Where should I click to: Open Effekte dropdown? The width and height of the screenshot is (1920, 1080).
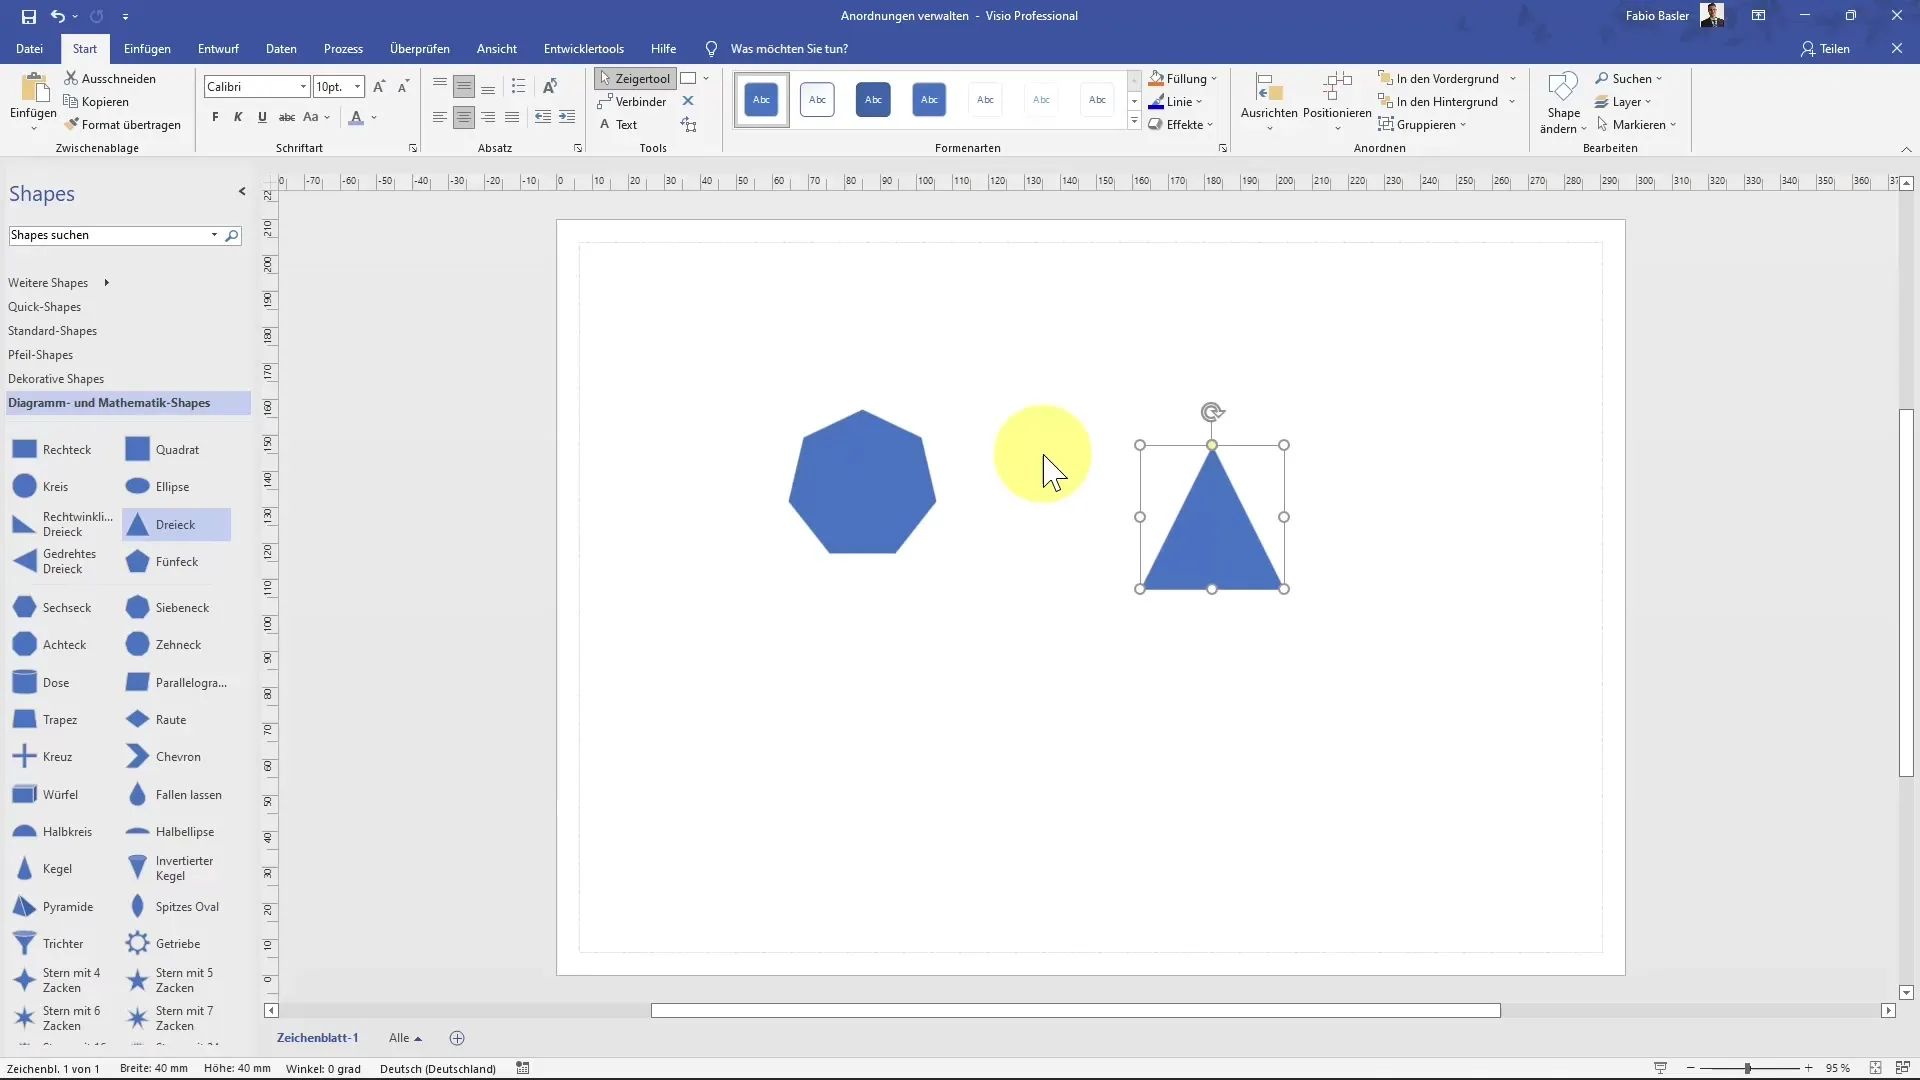pyautogui.click(x=1181, y=125)
